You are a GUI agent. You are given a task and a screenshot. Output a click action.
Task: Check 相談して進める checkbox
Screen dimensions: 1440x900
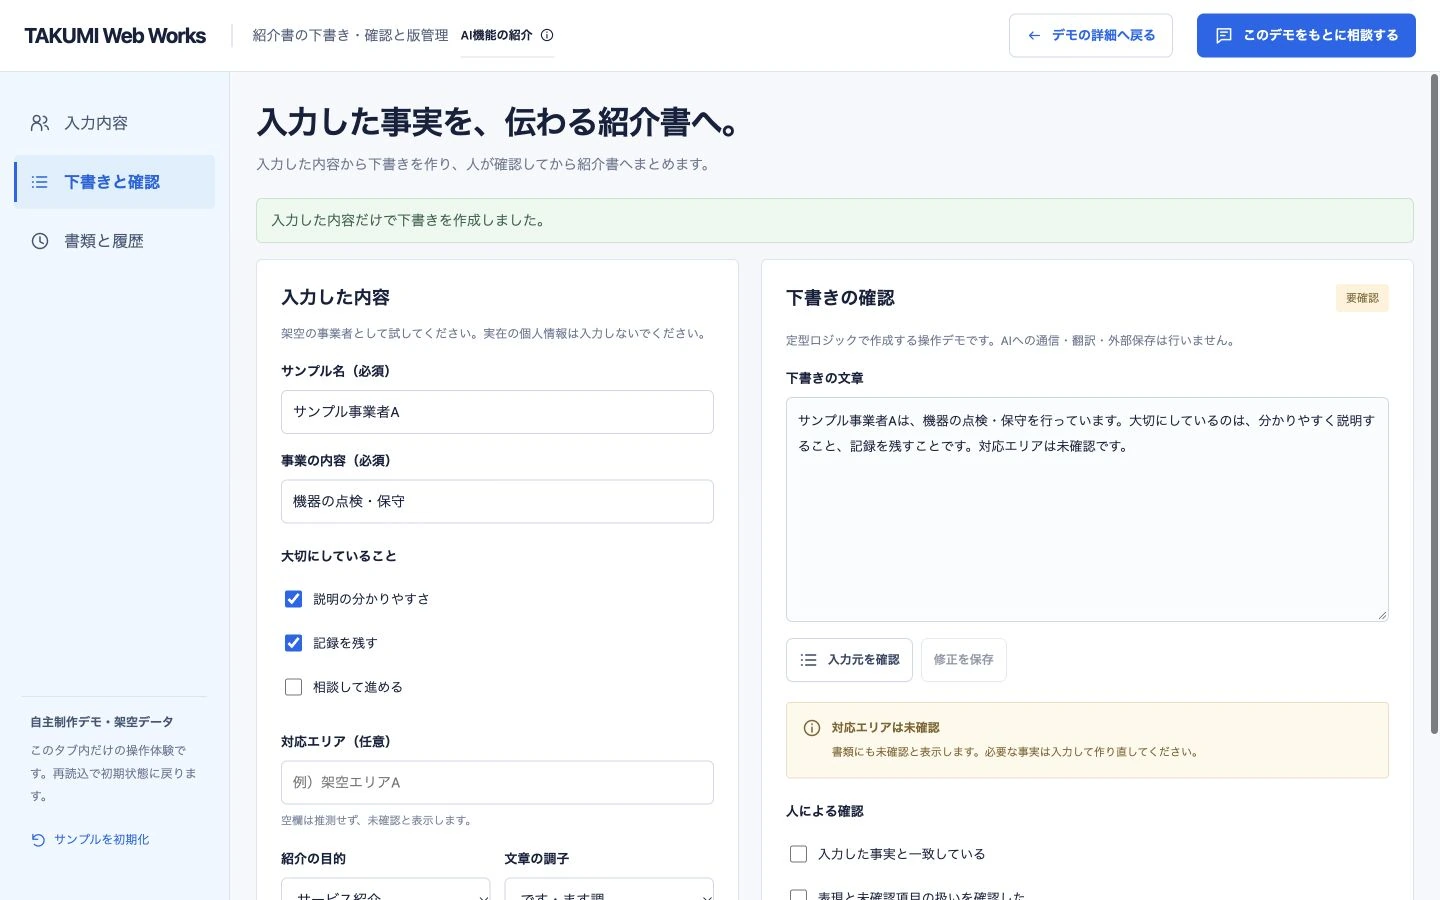click(293, 687)
